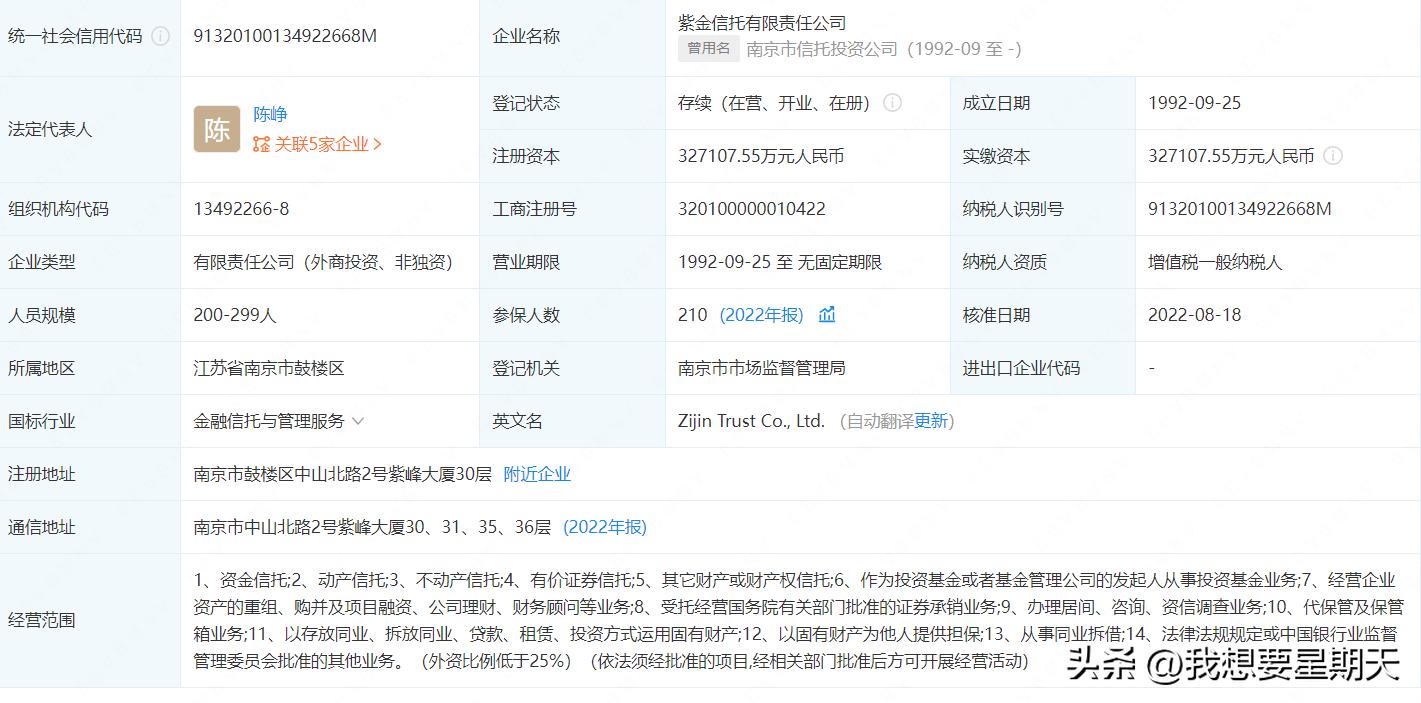Open legal representative 陈峥 profile link
This screenshot has height=703, width=1421.
[271, 113]
